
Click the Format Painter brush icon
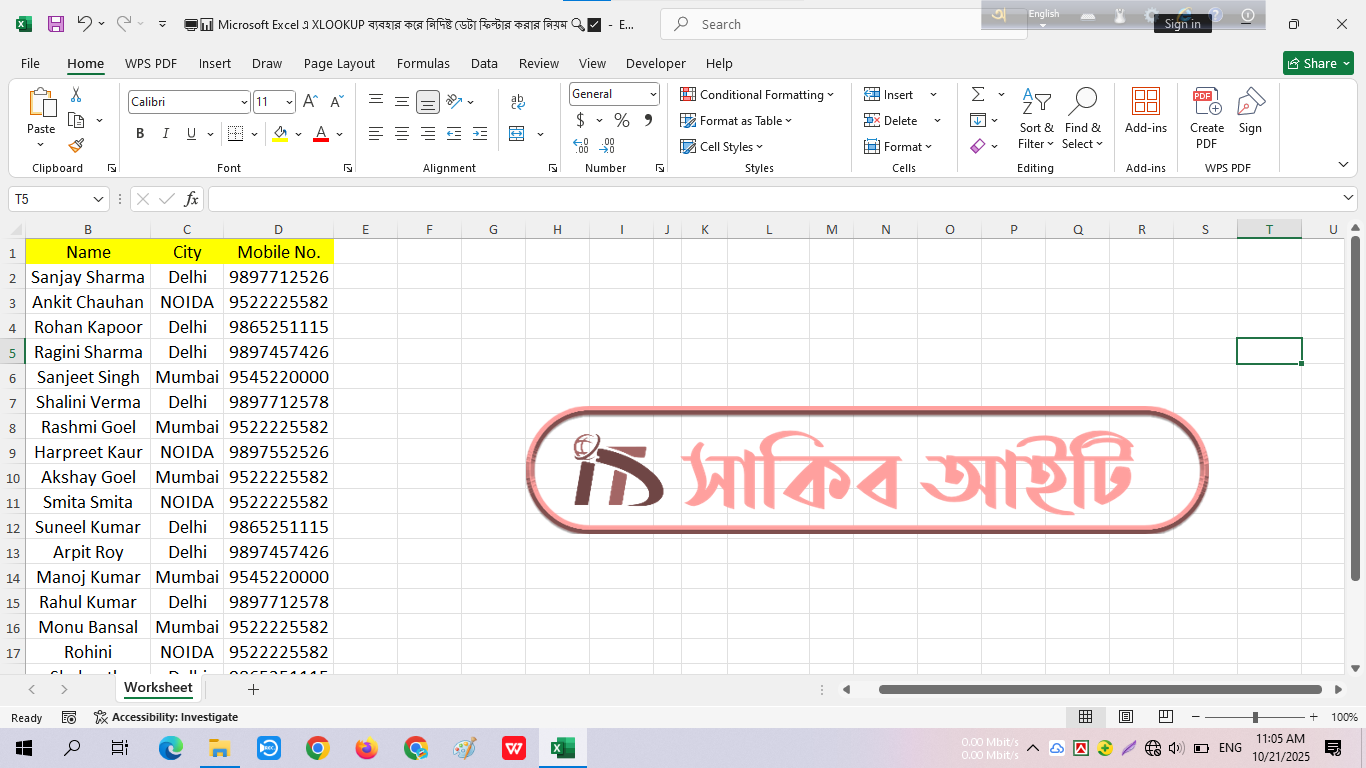pyautogui.click(x=76, y=146)
